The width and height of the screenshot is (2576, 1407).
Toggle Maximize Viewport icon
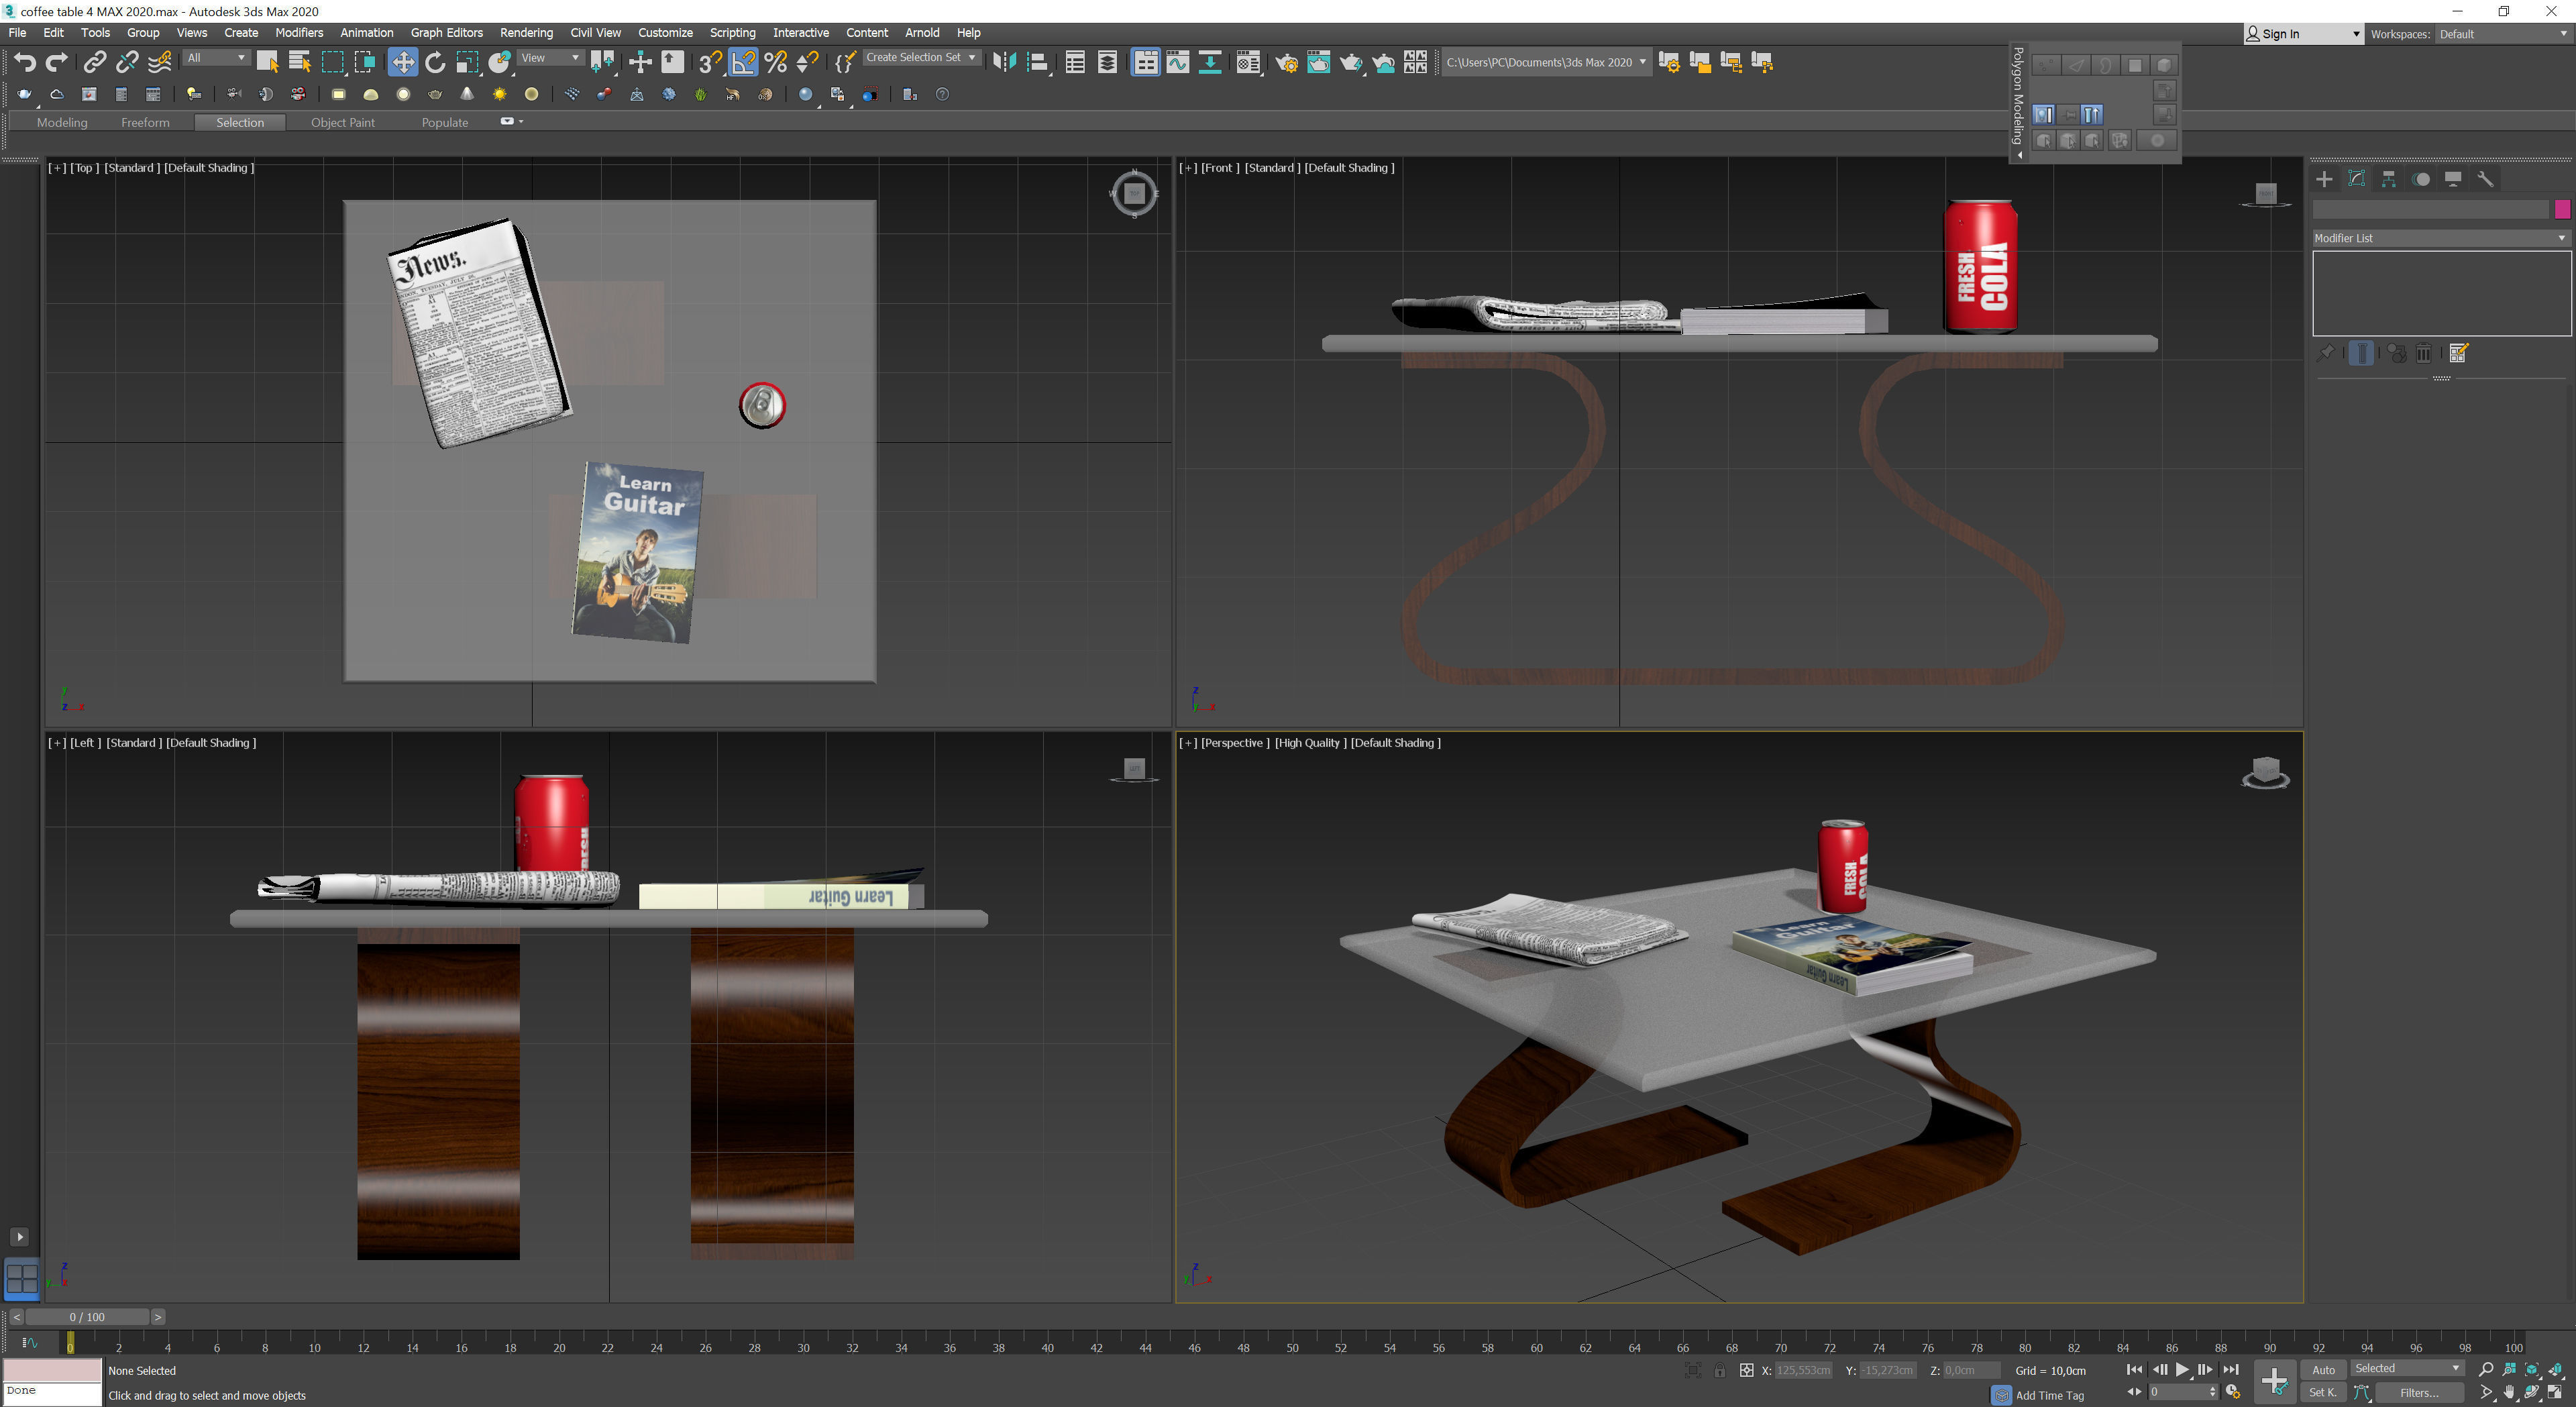click(x=2555, y=1392)
